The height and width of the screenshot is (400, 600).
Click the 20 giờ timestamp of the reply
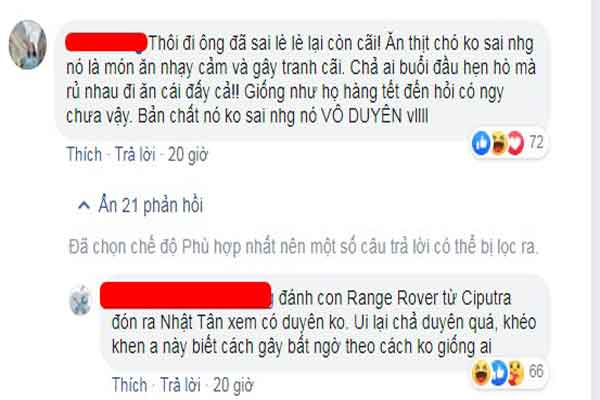coord(233,385)
